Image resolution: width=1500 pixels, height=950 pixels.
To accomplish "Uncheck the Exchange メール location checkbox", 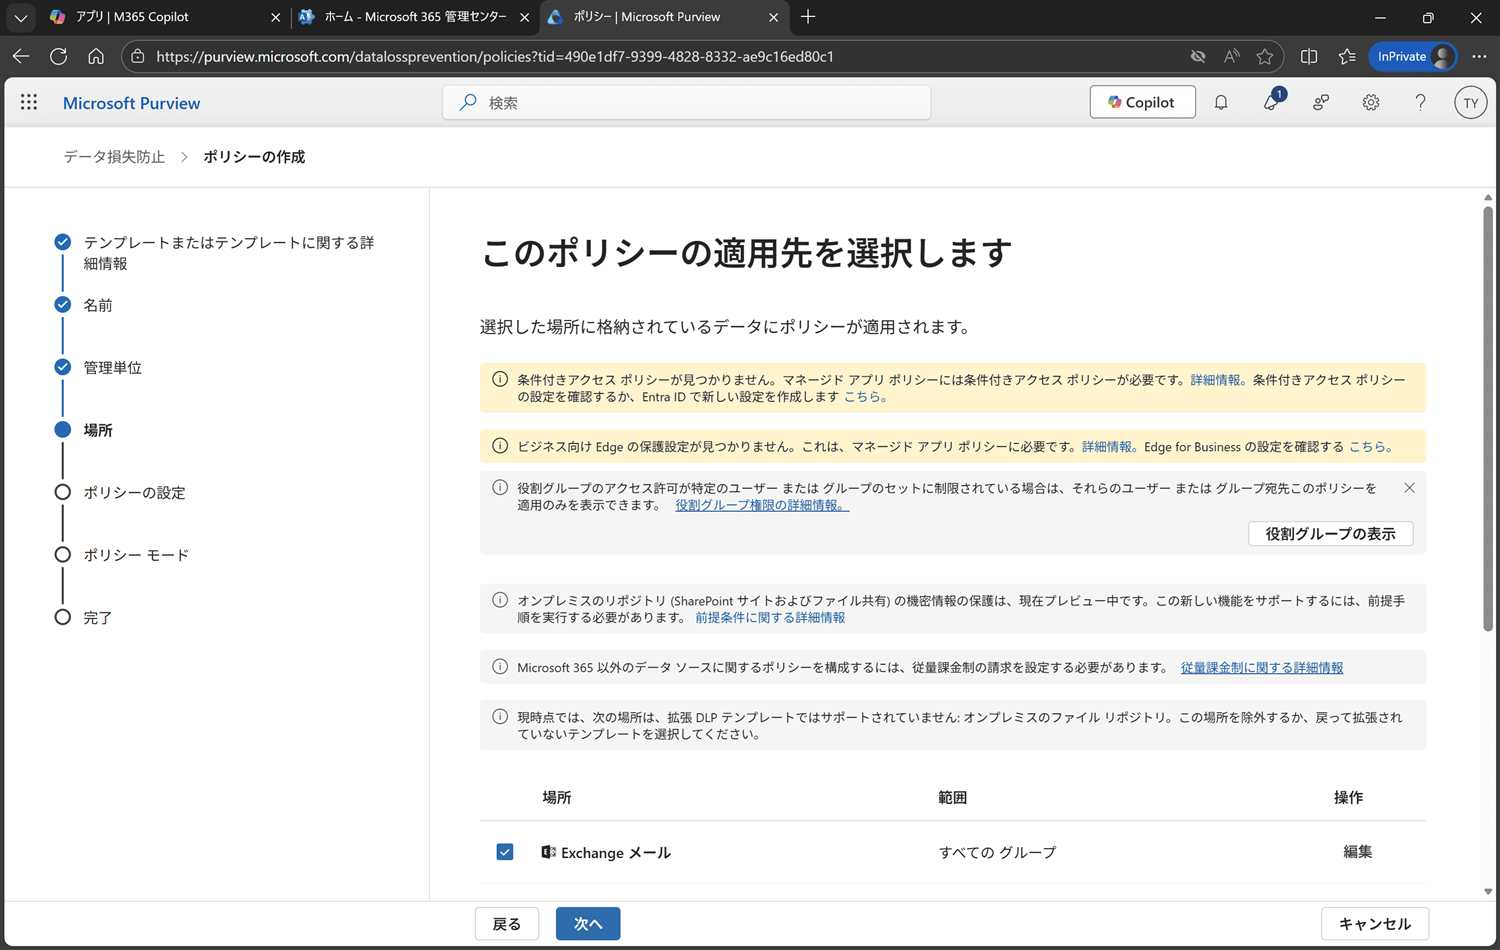I will (505, 852).
